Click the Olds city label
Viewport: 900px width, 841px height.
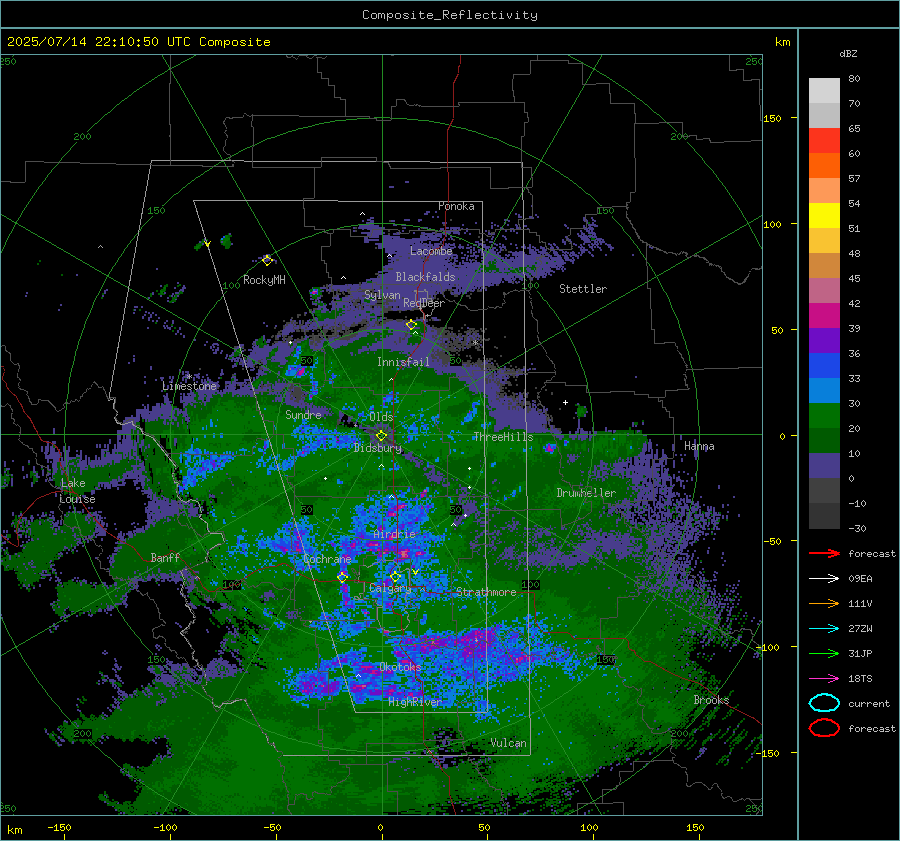point(381,417)
